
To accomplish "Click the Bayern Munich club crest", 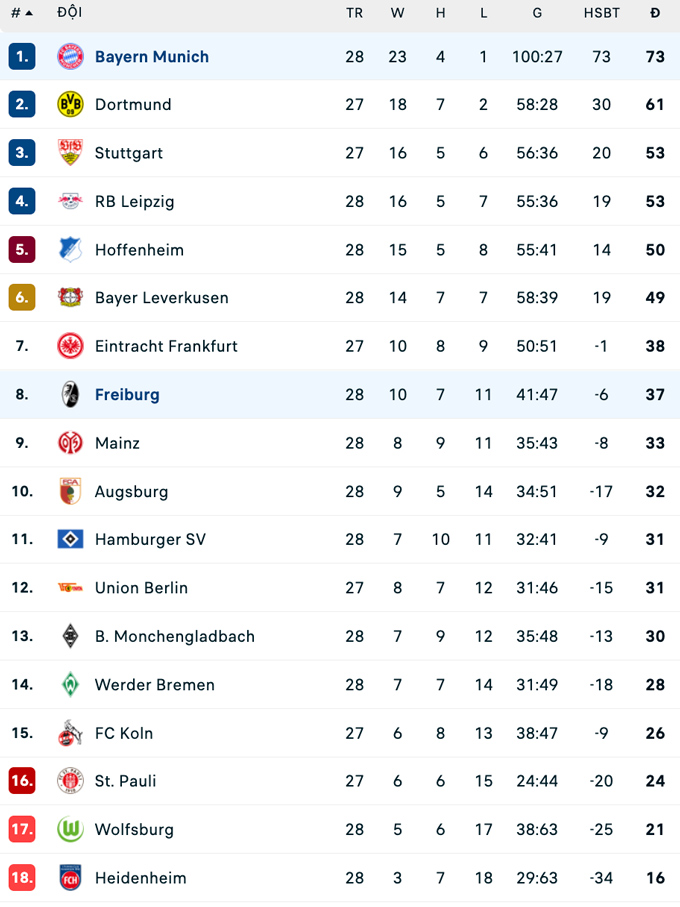I will pyautogui.click(x=70, y=57).
